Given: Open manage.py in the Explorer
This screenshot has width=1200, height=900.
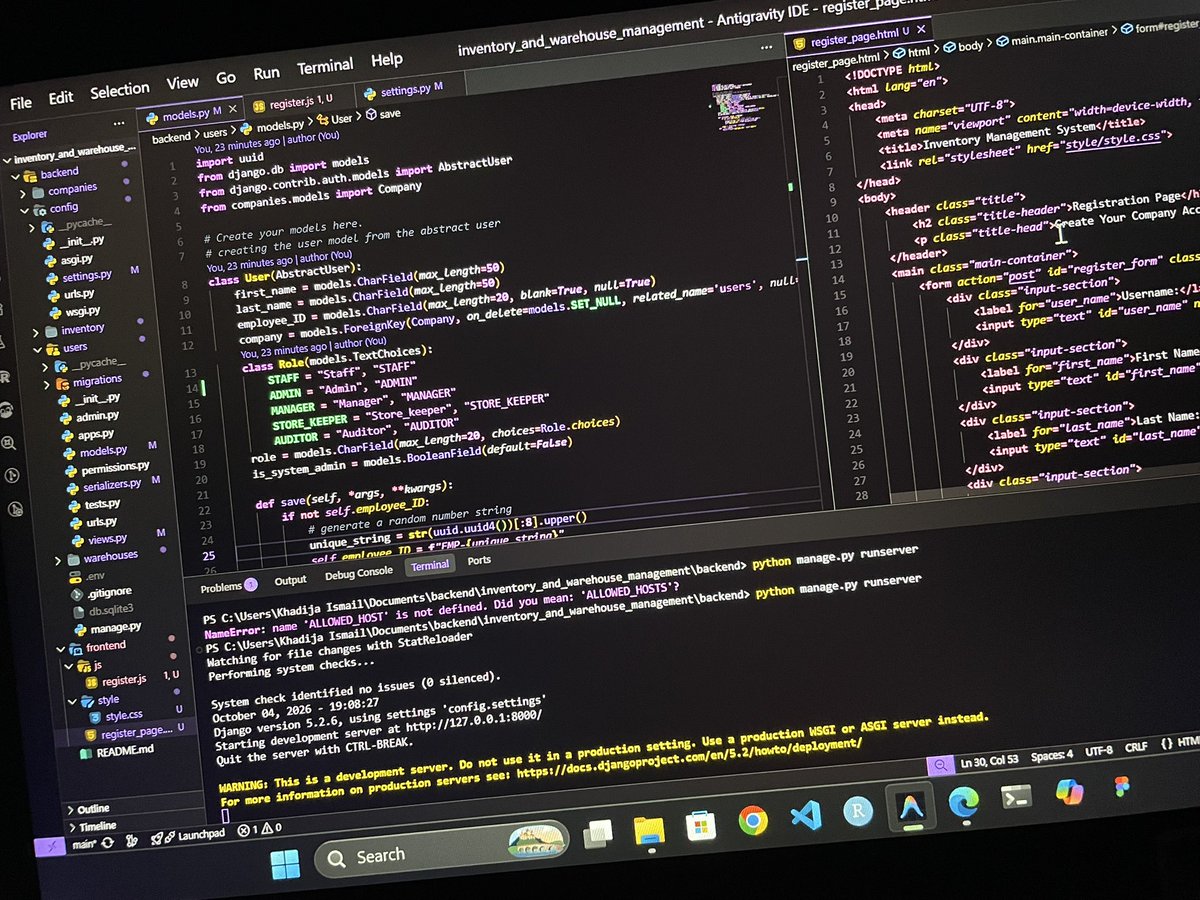Looking at the screenshot, I should click(115, 628).
